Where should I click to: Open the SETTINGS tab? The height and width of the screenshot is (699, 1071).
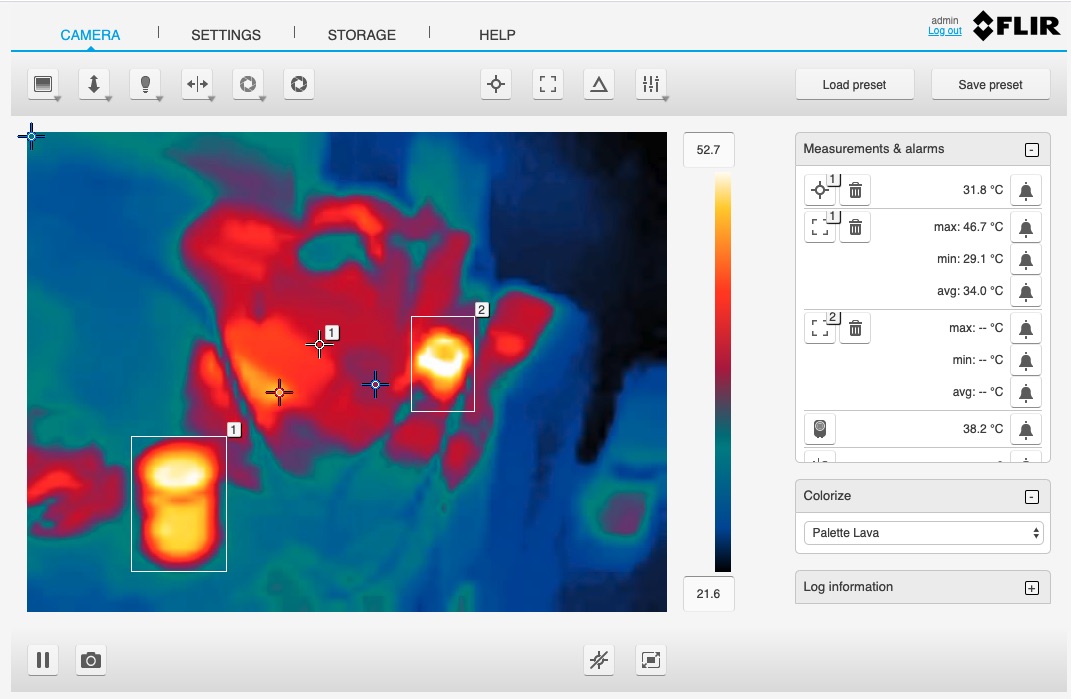coord(225,34)
